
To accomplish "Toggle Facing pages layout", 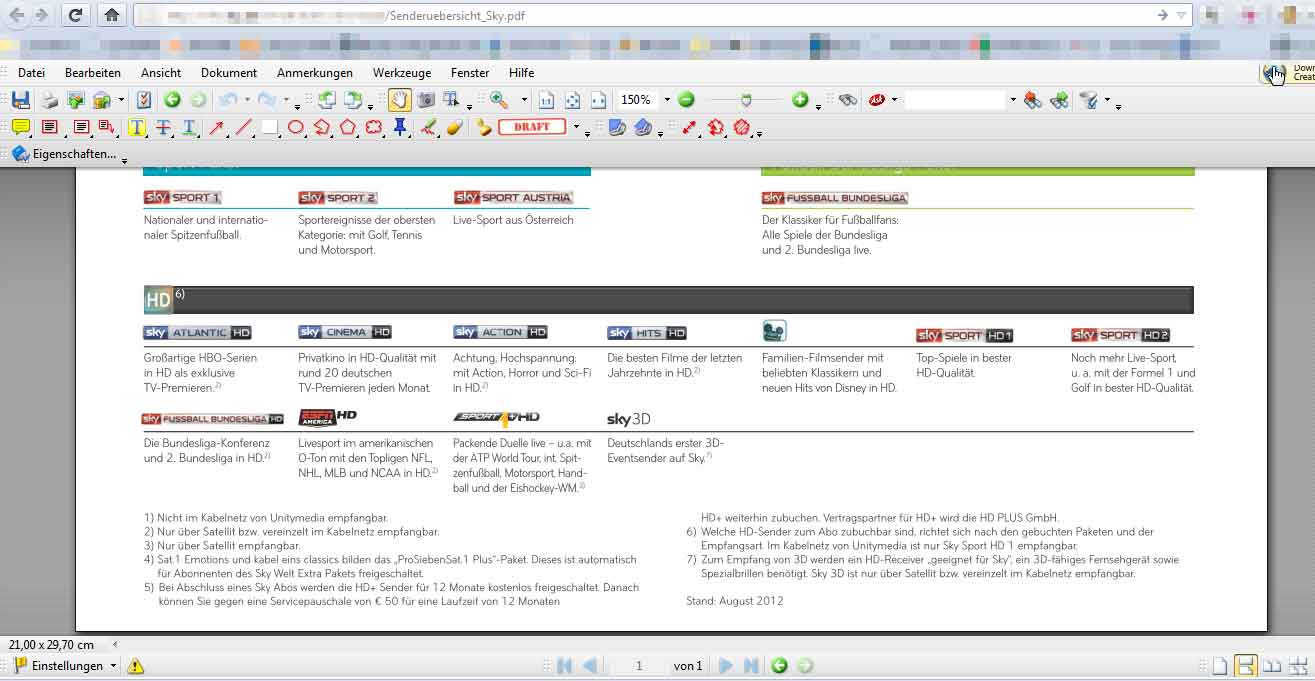I will pos(1271,666).
